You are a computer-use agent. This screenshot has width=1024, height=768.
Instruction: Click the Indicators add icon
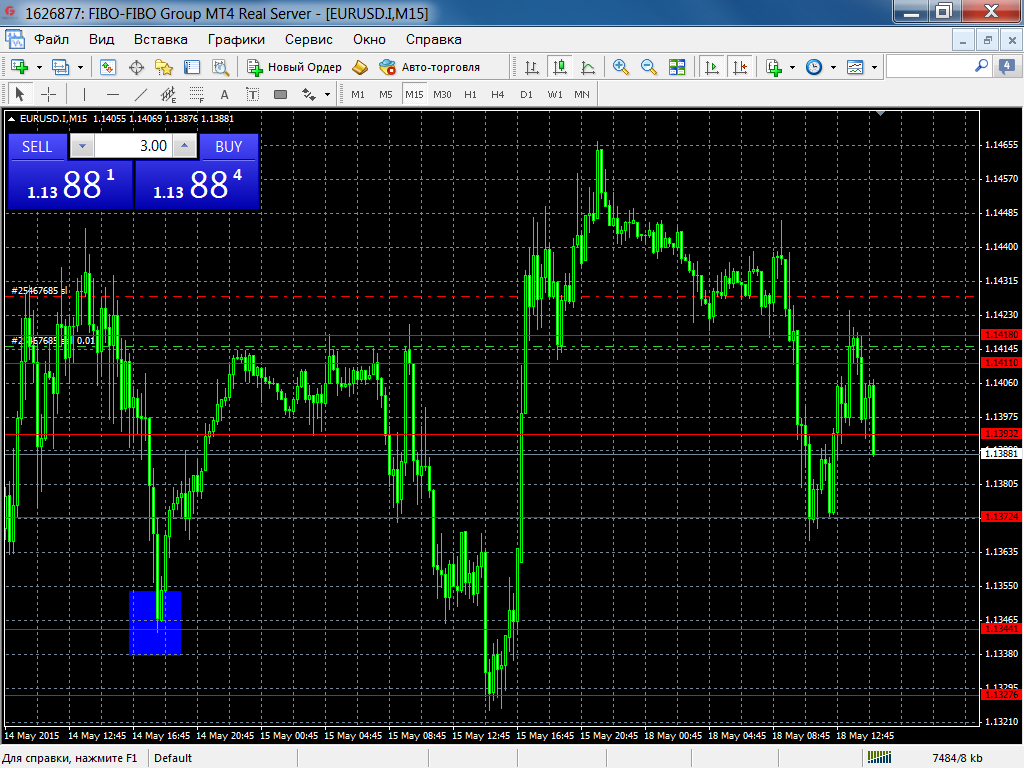coord(774,67)
